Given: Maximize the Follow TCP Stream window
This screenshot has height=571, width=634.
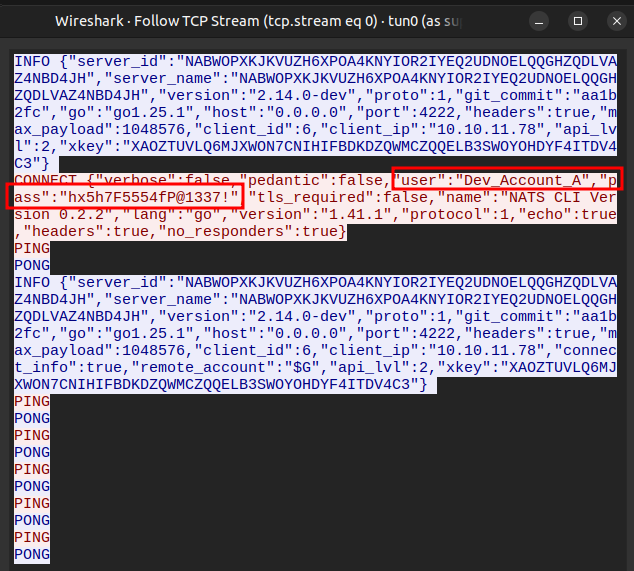Looking at the screenshot, I should point(578,20).
